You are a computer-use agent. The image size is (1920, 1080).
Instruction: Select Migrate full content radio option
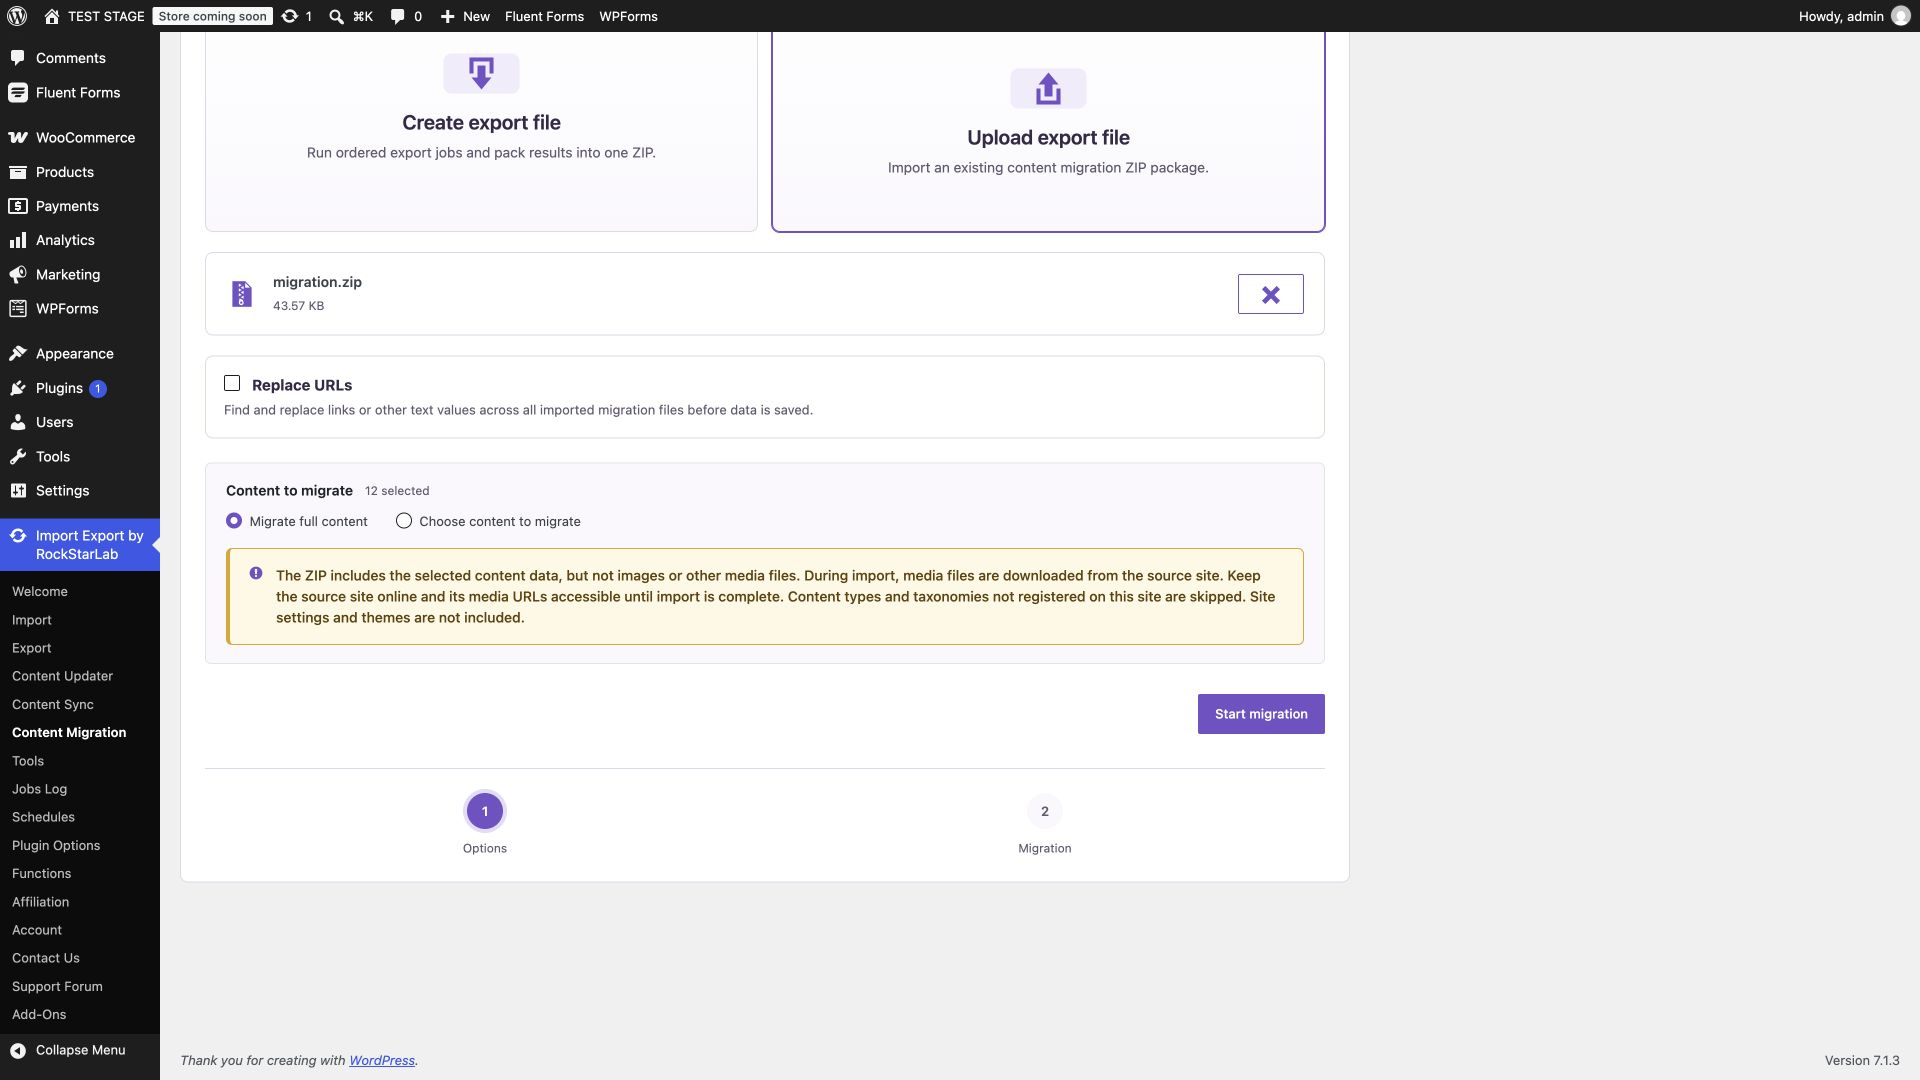234,521
